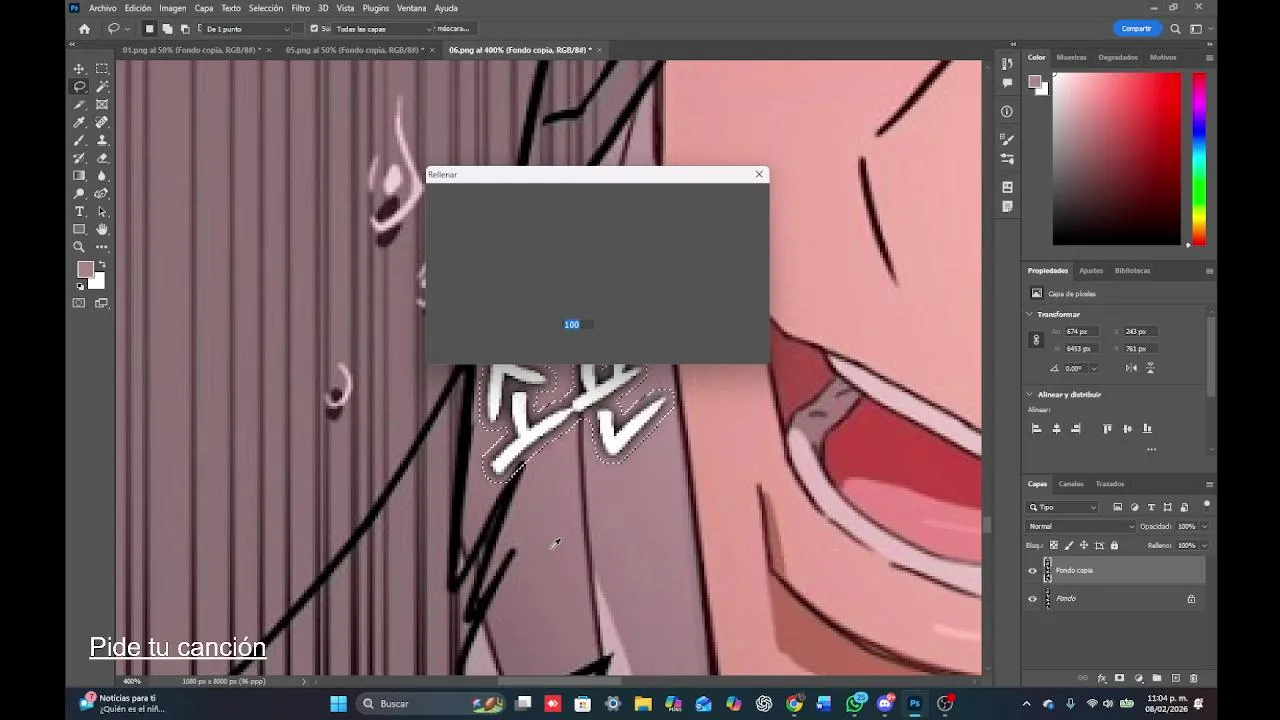
Task: Select the Dodge tool
Action: [79, 194]
